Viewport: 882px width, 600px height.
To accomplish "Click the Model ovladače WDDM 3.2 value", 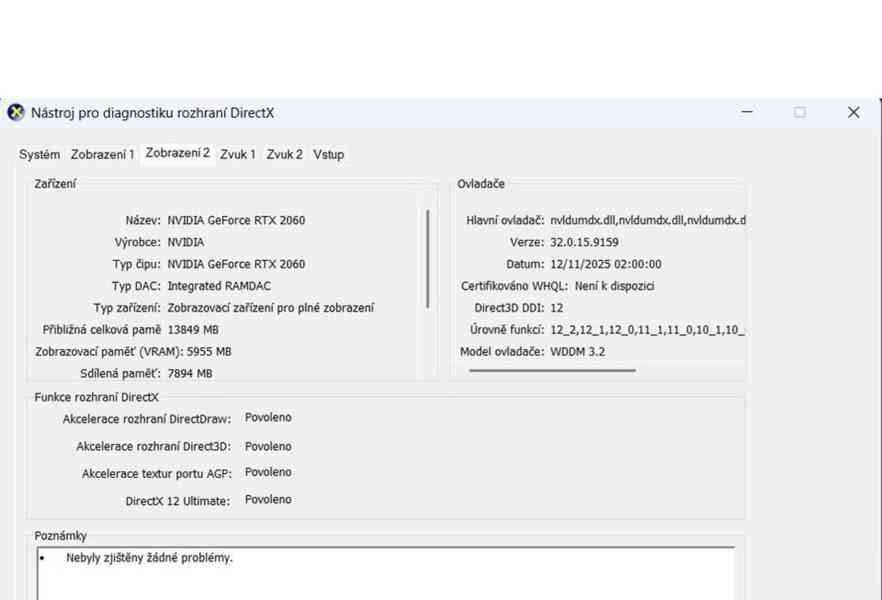I will tap(577, 352).
